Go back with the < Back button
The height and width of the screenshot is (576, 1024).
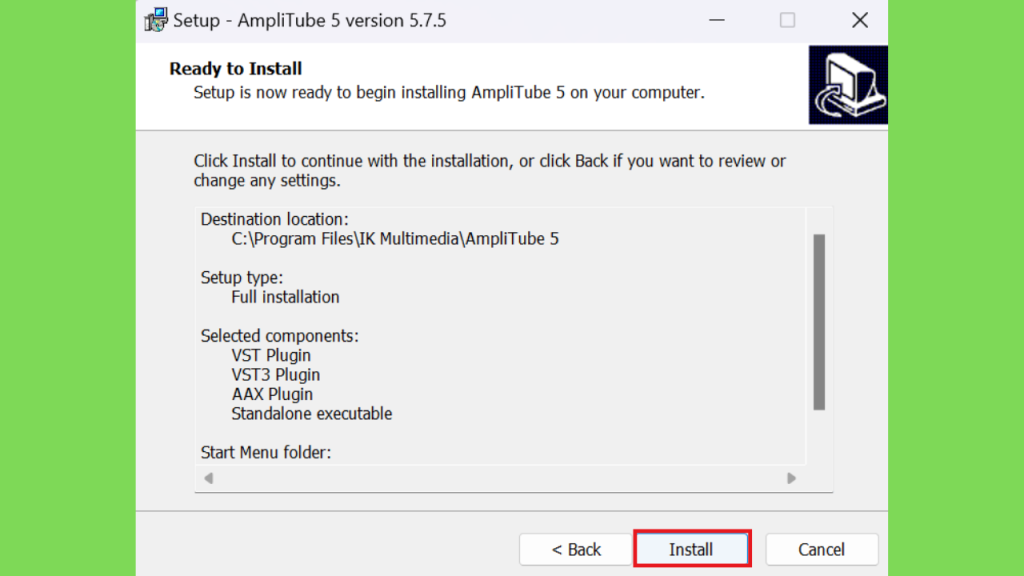[575, 549]
